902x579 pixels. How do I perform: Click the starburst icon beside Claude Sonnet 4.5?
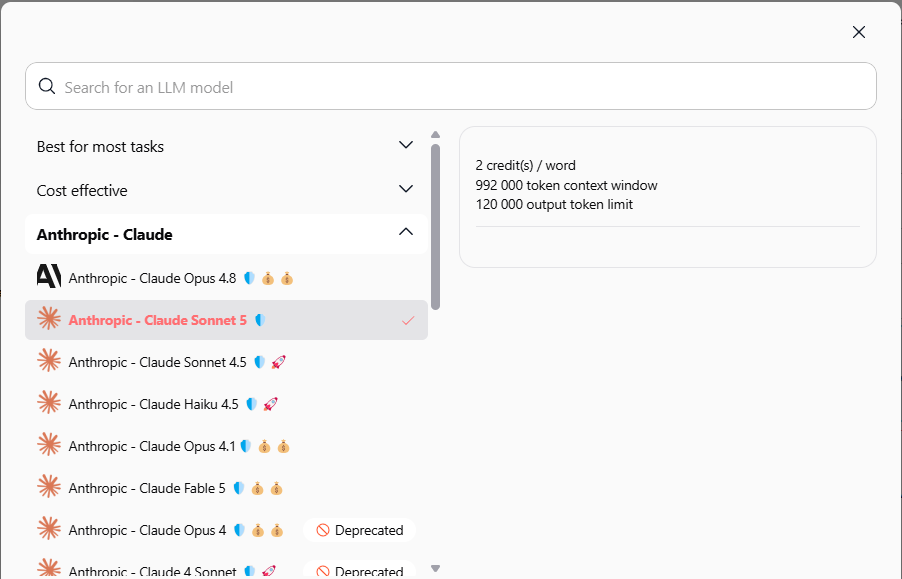click(x=48, y=361)
